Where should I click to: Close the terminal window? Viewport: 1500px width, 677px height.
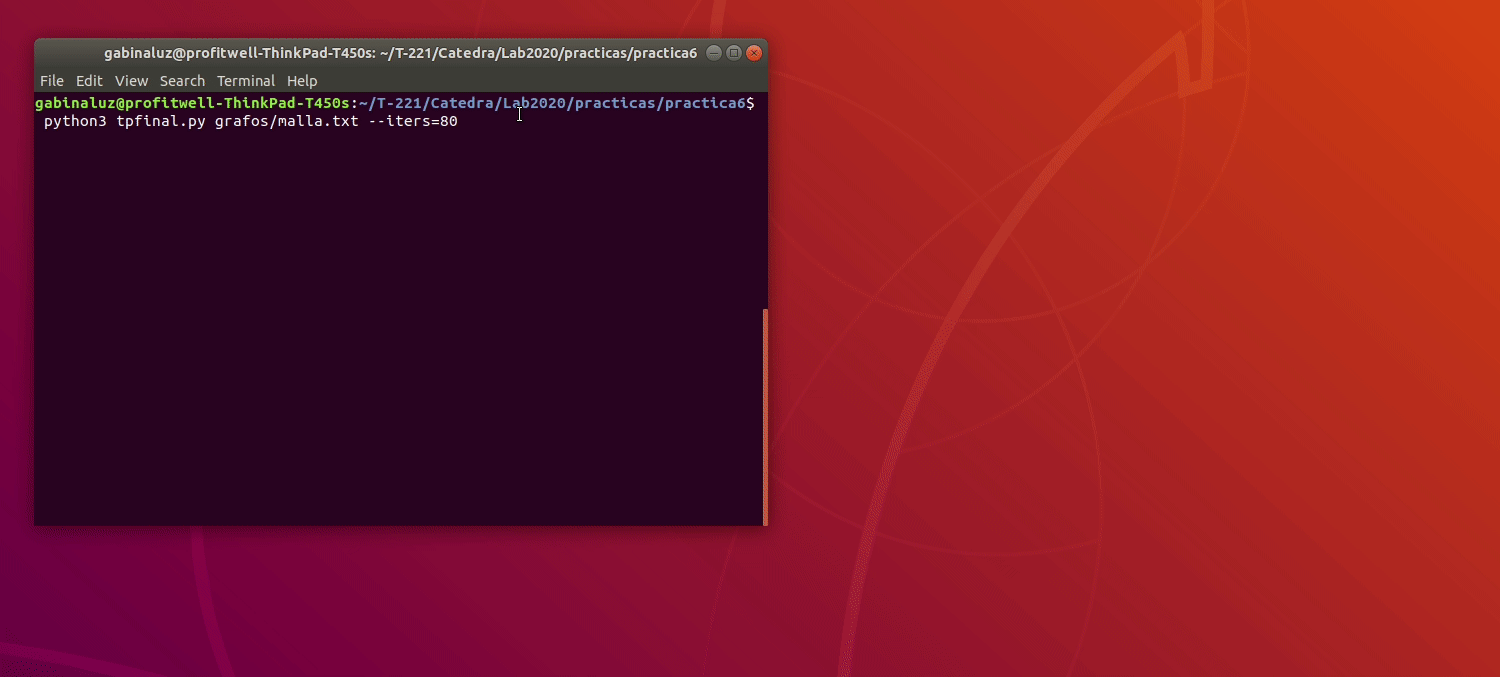tap(754, 53)
